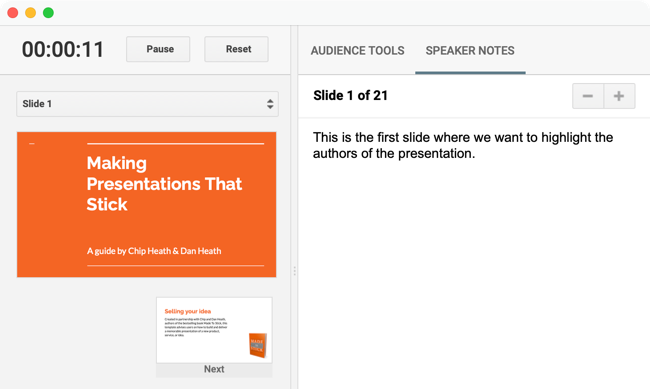Advance using the Selling your idea preview
The image size is (650, 389).
click(214, 330)
